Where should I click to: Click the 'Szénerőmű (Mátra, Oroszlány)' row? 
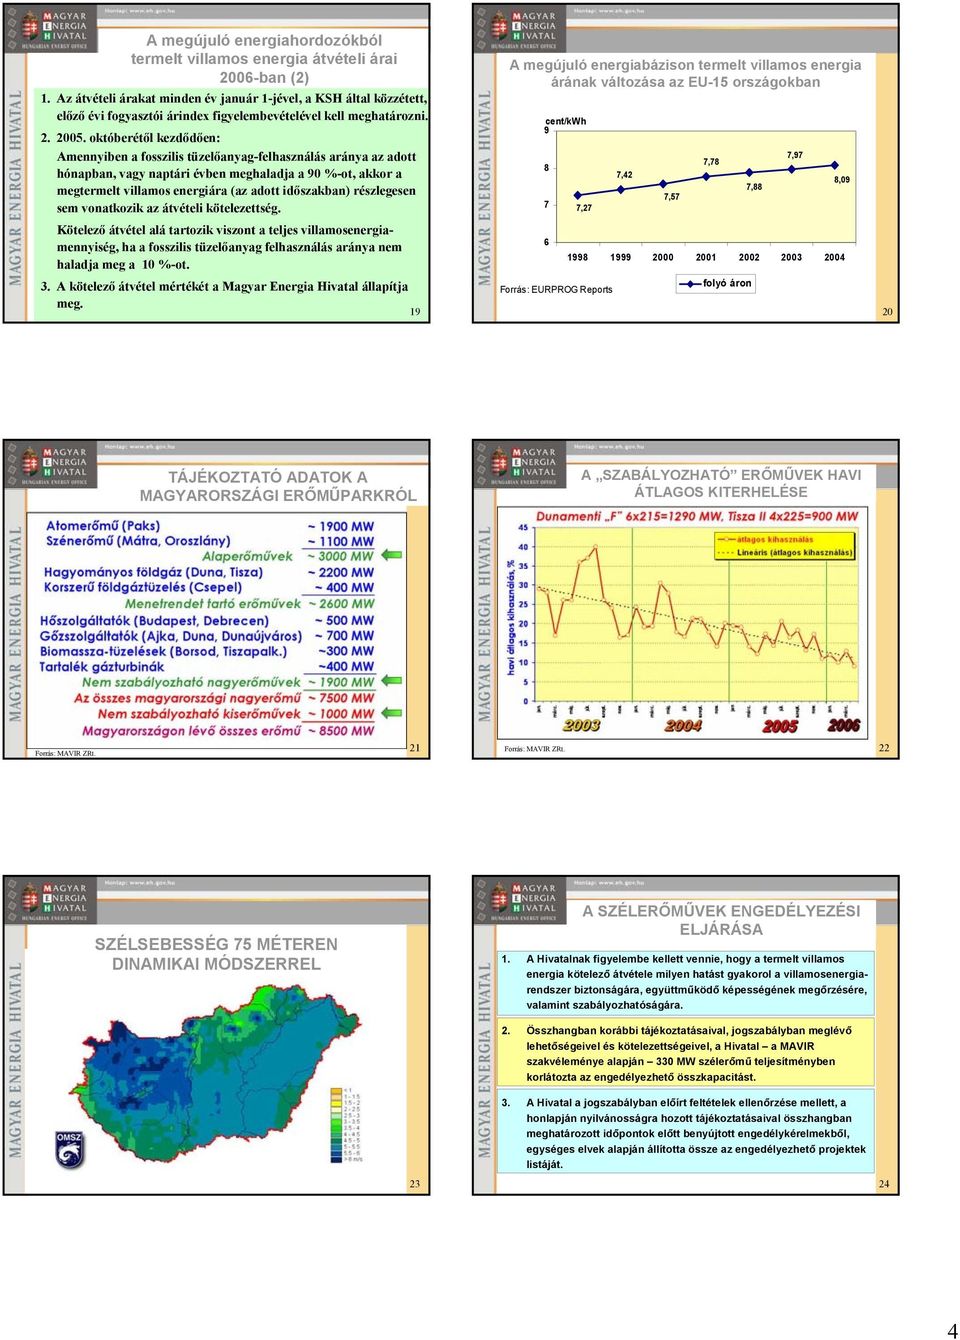(x=210, y=541)
